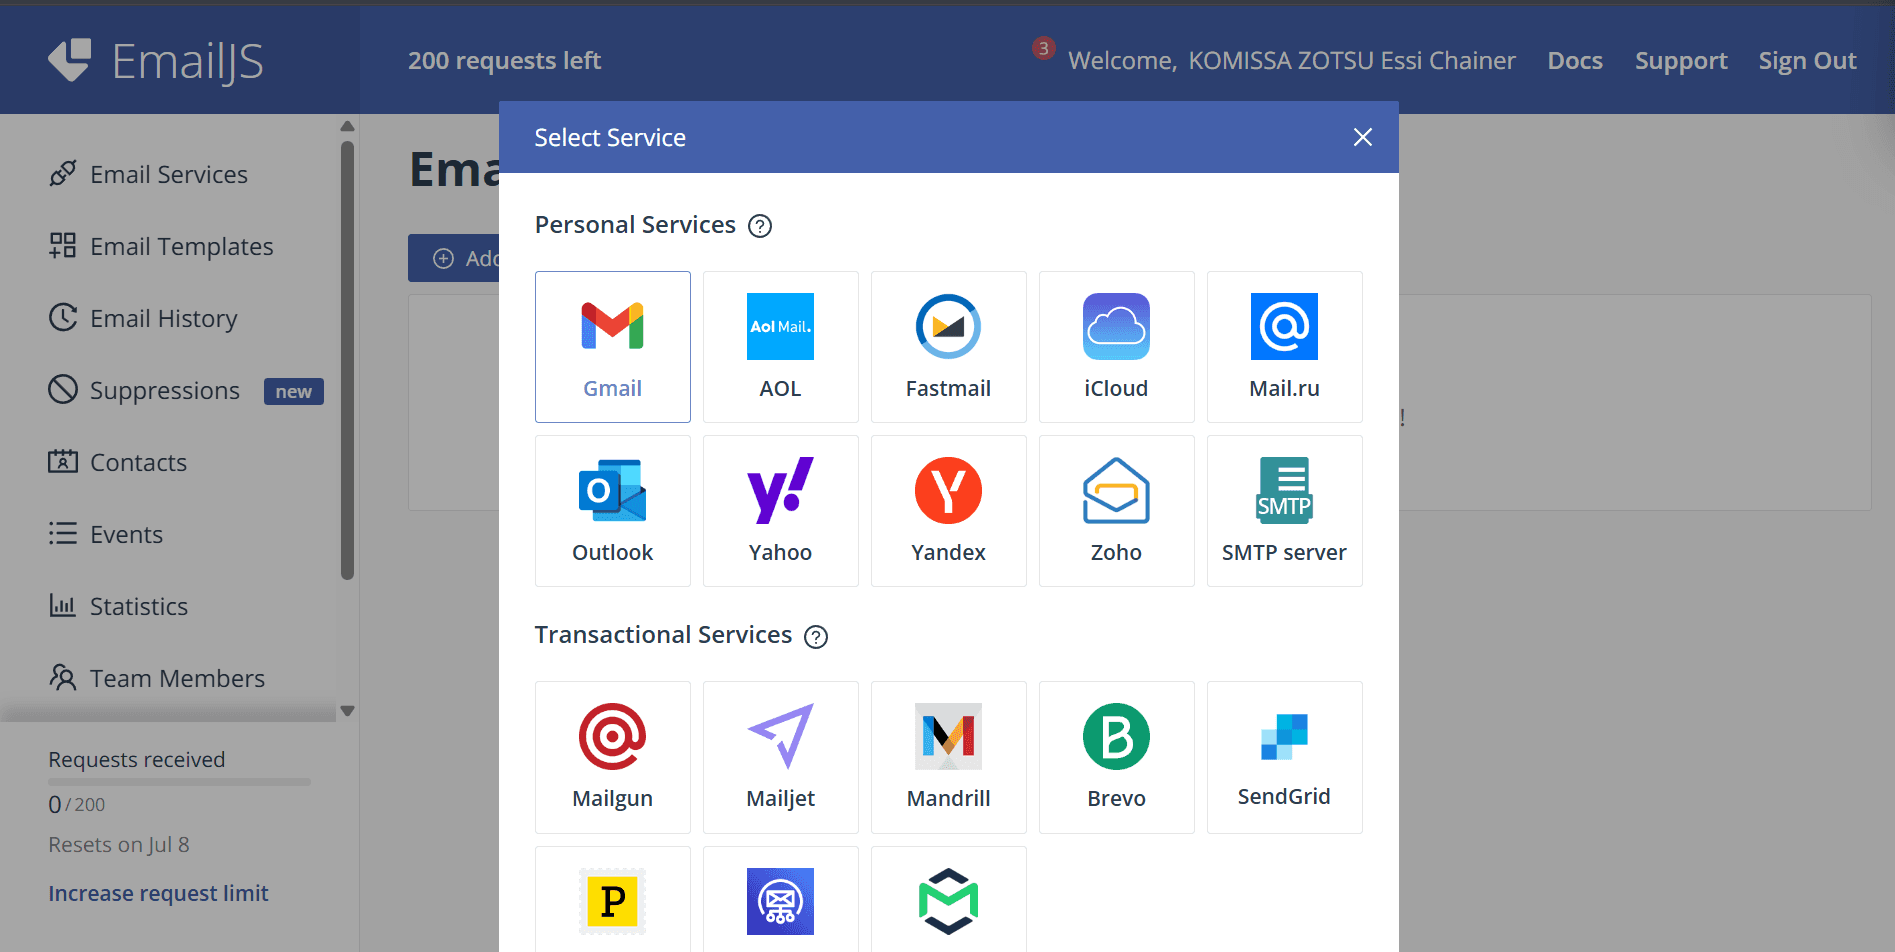Choose the Zoho mail service

1116,510
